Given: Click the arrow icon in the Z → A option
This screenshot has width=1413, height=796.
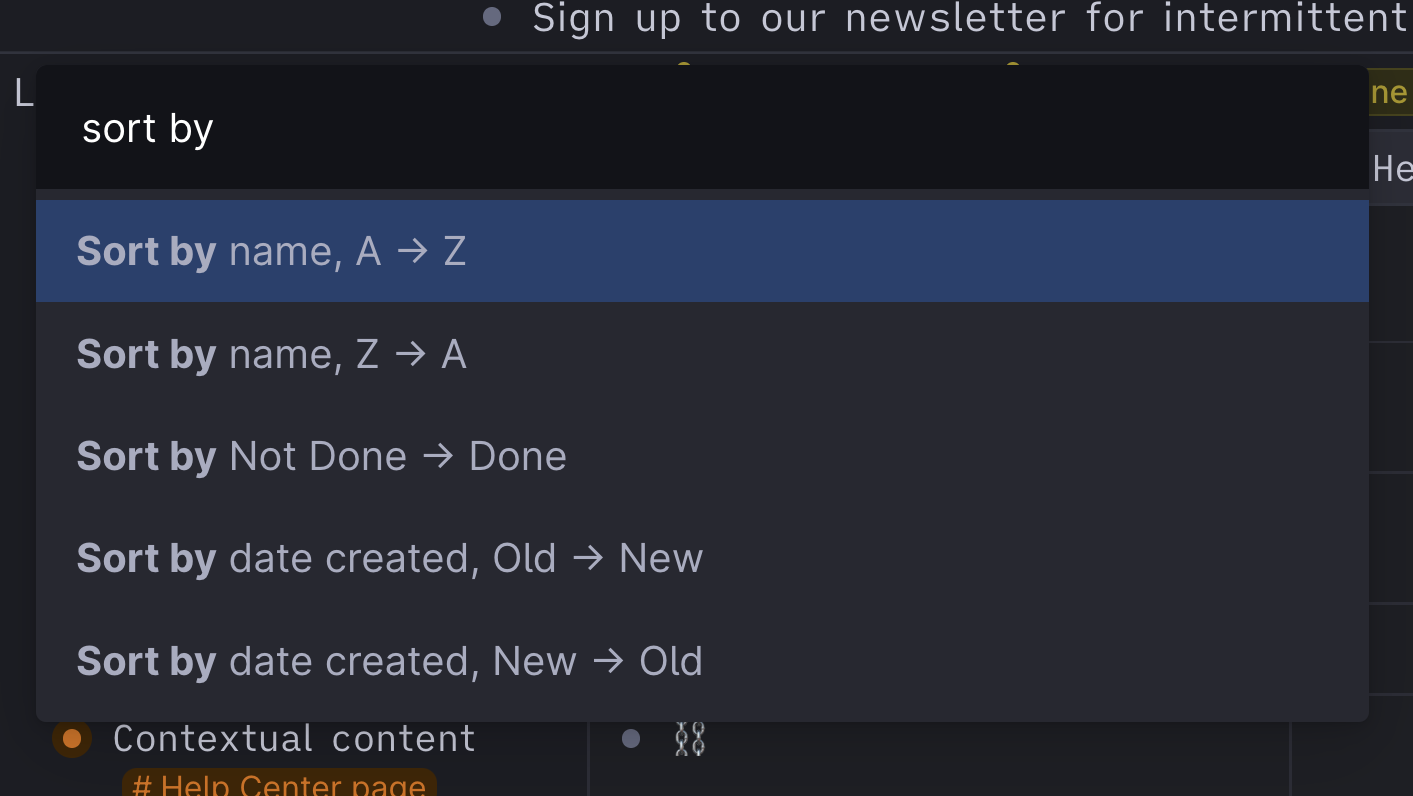Looking at the screenshot, I should point(410,355).
